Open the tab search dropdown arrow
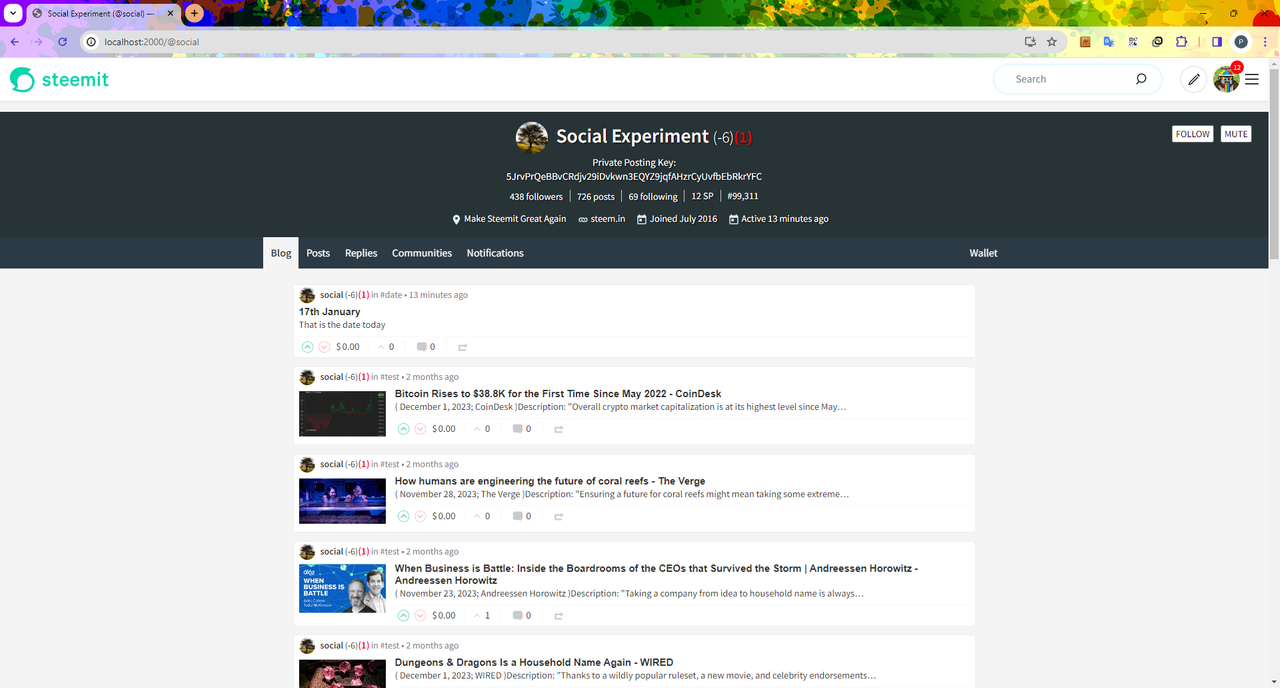 tap(12, 14)
